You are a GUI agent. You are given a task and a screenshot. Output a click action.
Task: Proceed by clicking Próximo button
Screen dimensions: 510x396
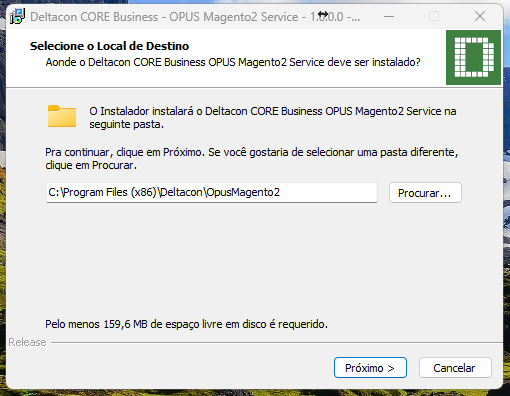tap(370, 368)
